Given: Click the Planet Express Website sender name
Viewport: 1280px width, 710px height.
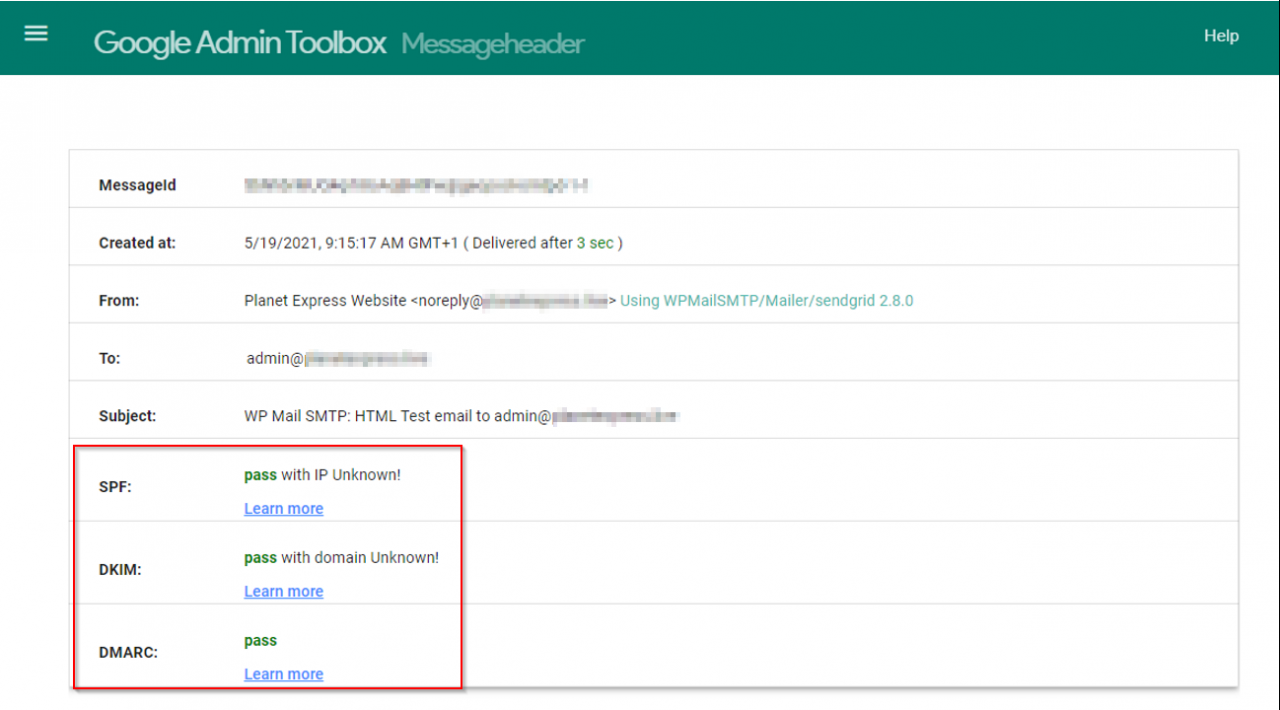Looking at the screenshot, I should [325, 300].
